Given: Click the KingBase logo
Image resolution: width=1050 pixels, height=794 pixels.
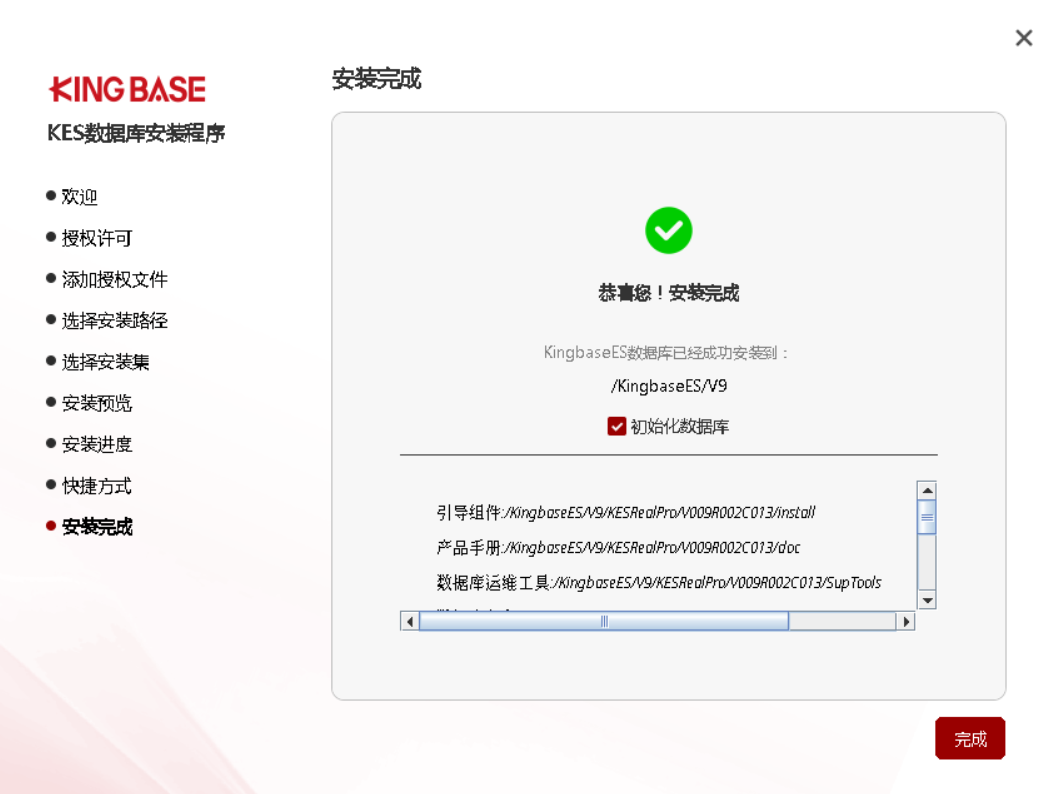Looking at the screenshot, I should coord(127,90).
